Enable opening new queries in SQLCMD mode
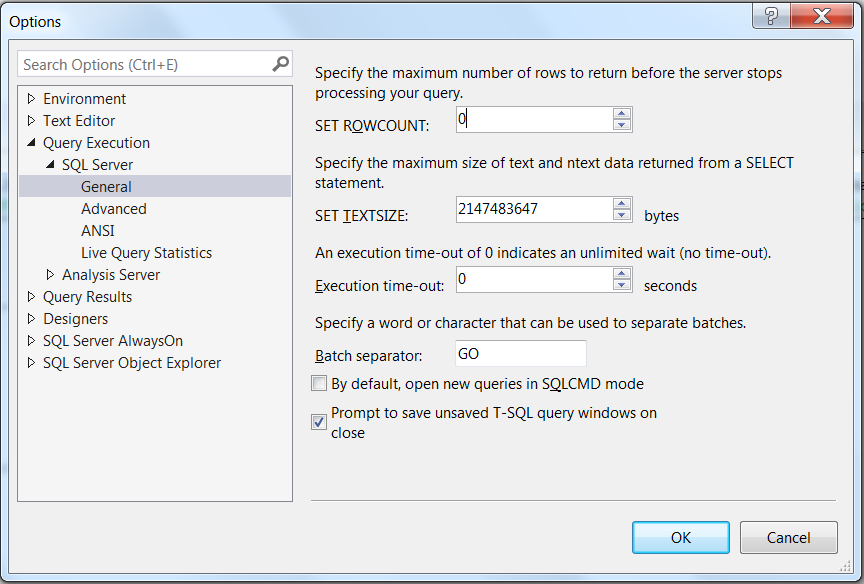Screen dimensions: 864x584 point(319,383)
